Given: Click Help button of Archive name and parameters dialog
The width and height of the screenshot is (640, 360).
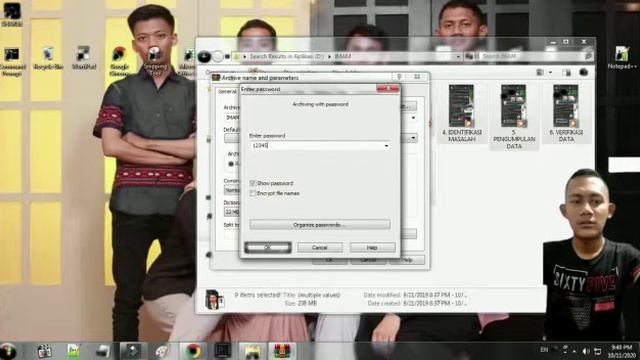Looking at the screenshot, I should 407,260.
